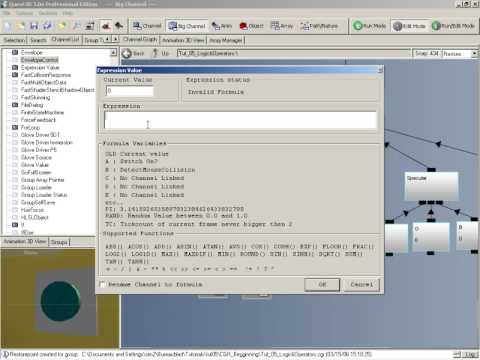Close the Expression Value dialog

[x=380, y=70]
